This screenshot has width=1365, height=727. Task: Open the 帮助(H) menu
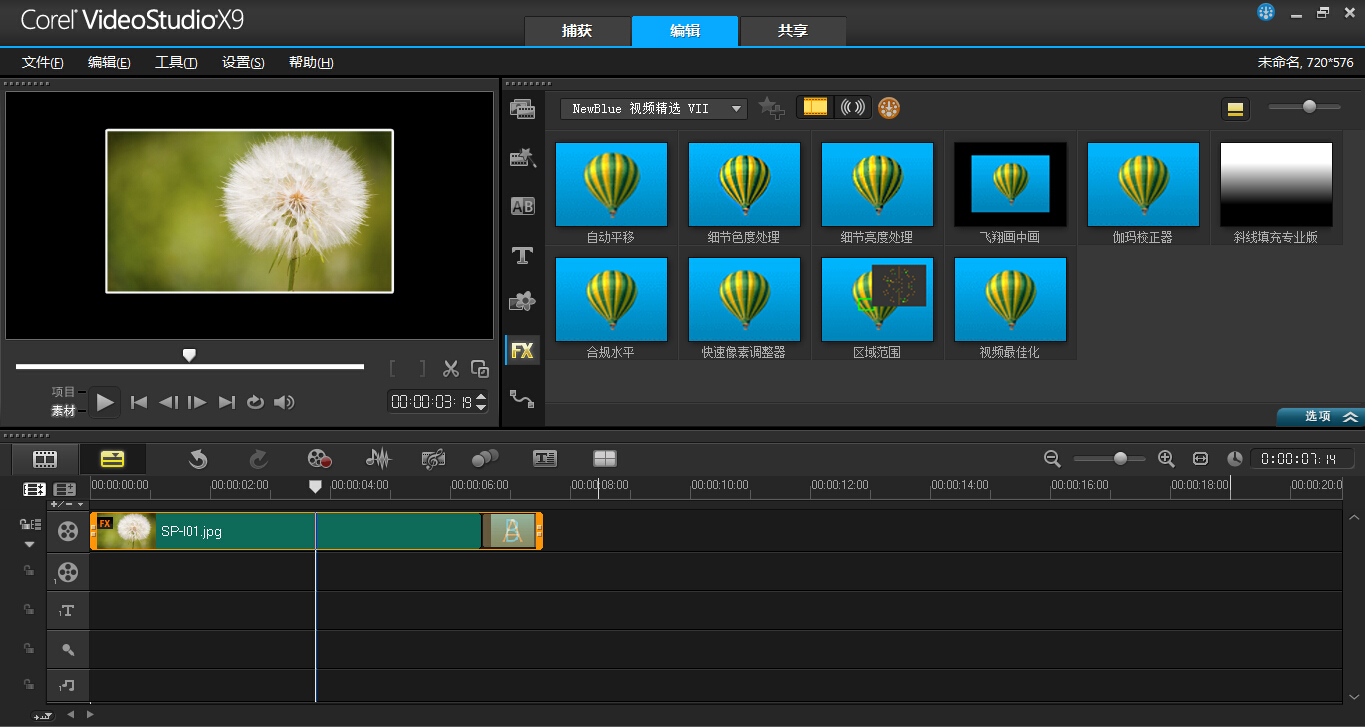[x=311, y=62]
